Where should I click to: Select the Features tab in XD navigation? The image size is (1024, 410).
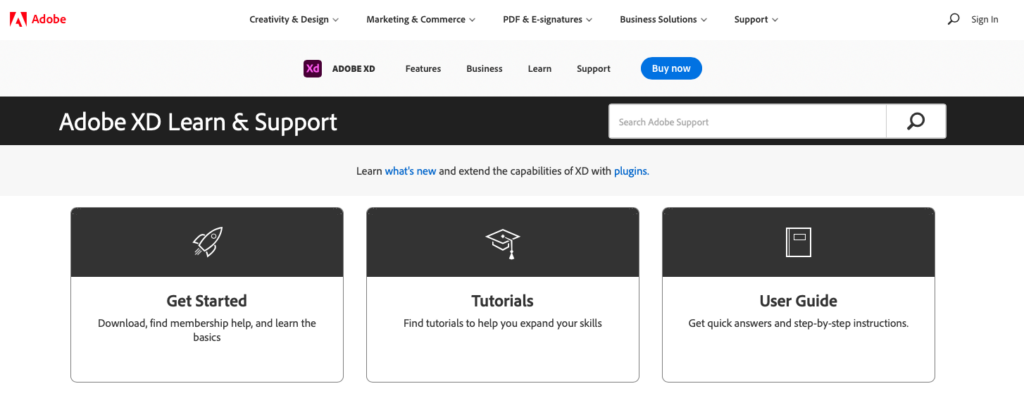click(423, 69)
